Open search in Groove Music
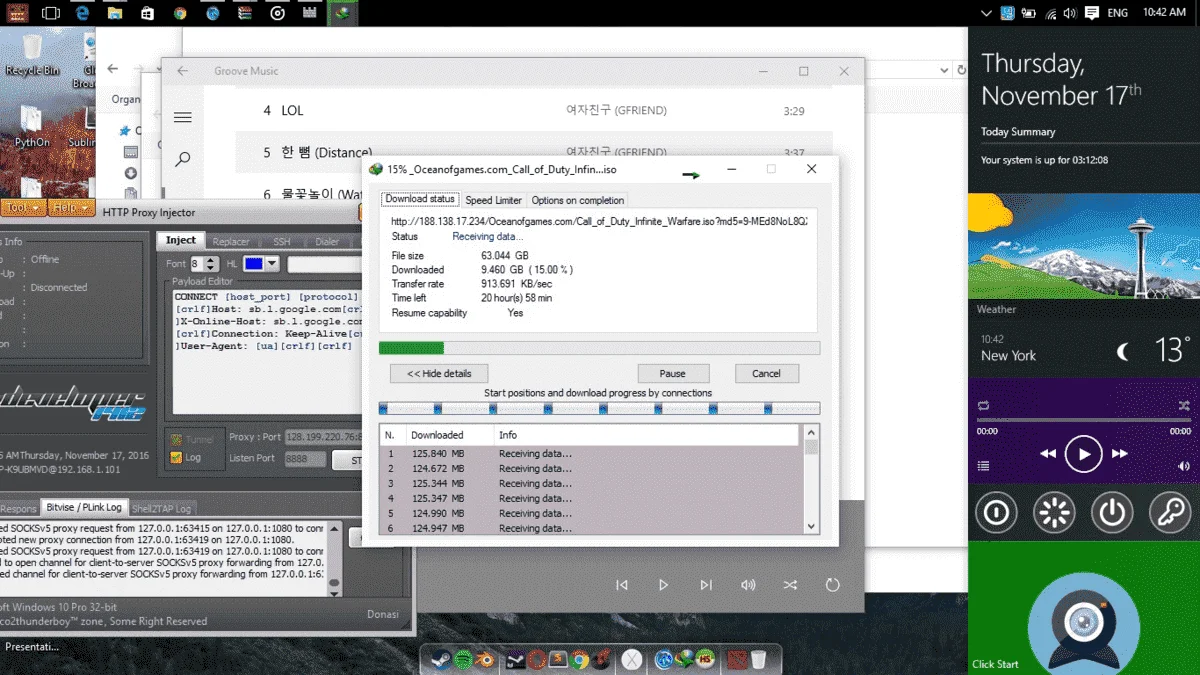The width and height of the screenshot is (1200, 675). 182,159
